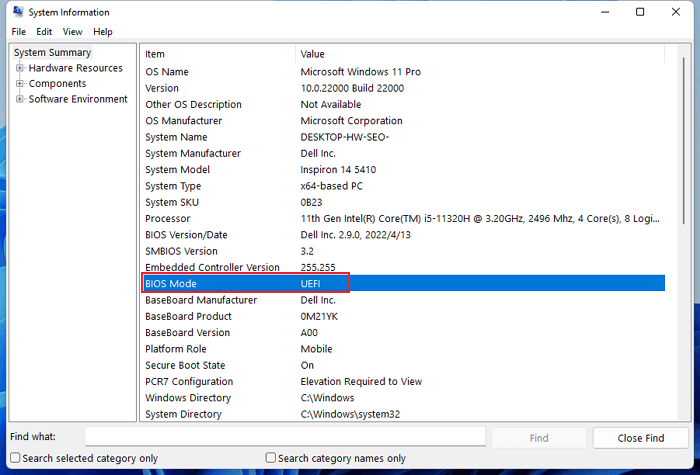Open the Help menu

click(x=103, y=32)
